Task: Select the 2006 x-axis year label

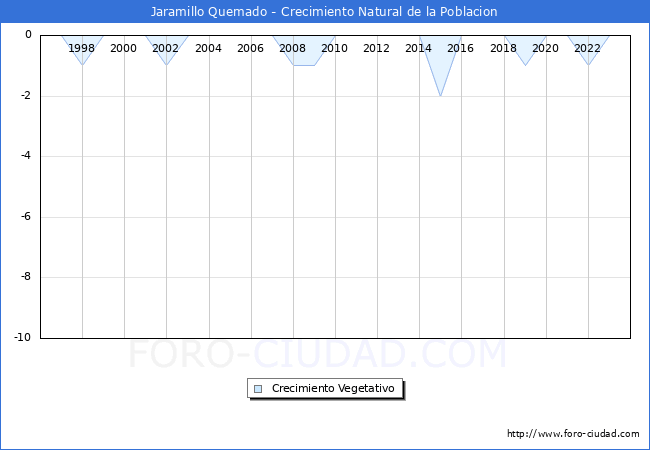Action: pyautogui.click(x=250, y=48)
